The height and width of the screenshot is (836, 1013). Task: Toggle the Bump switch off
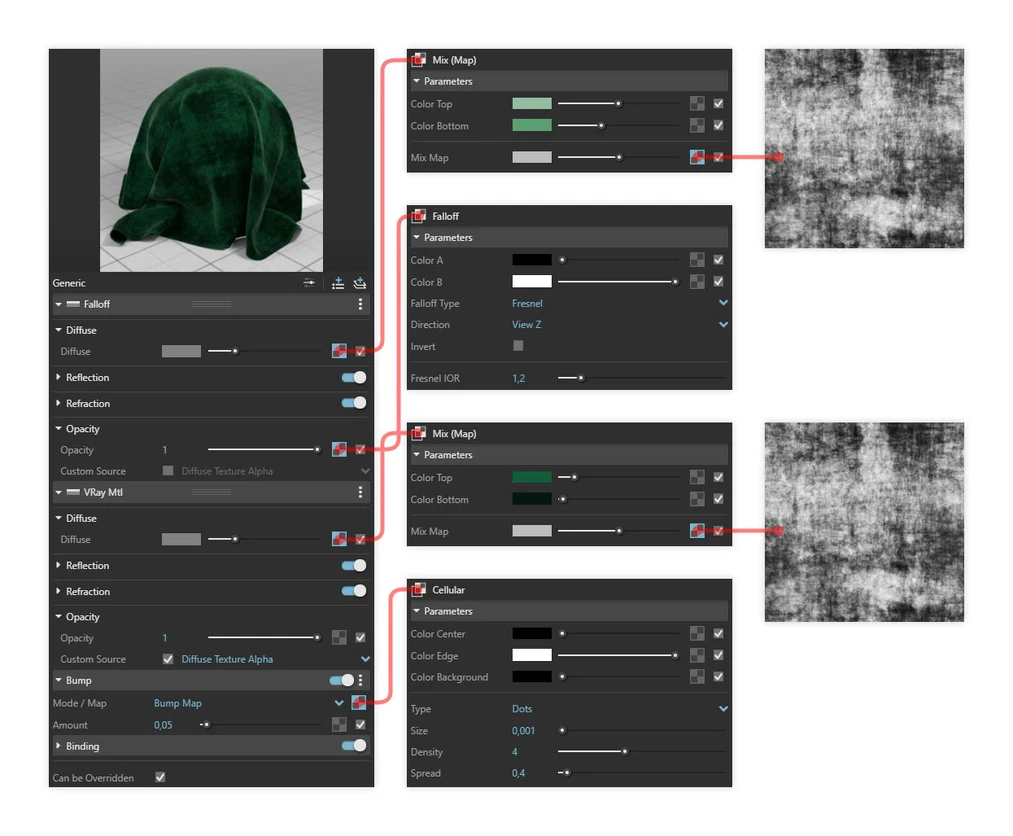(342, 680)
